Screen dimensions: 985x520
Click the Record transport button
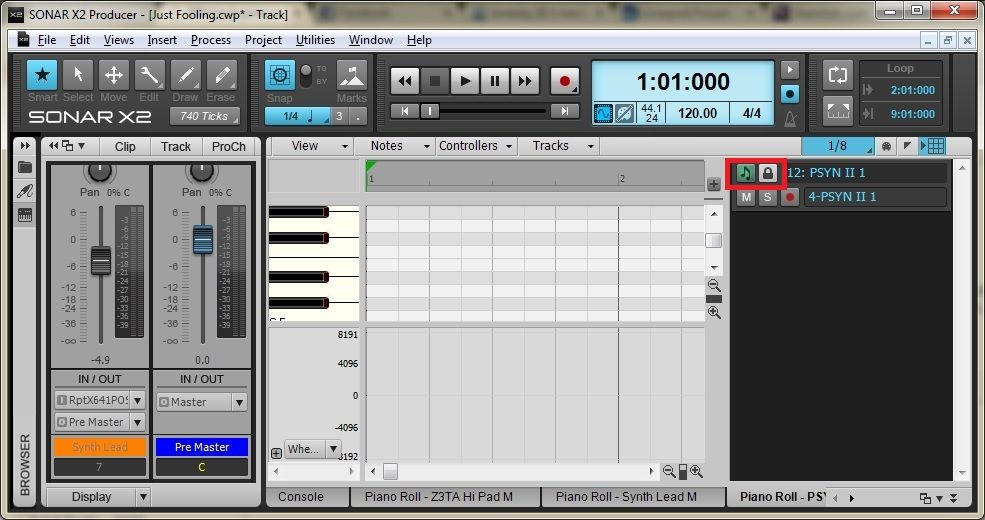pos(565,81)
